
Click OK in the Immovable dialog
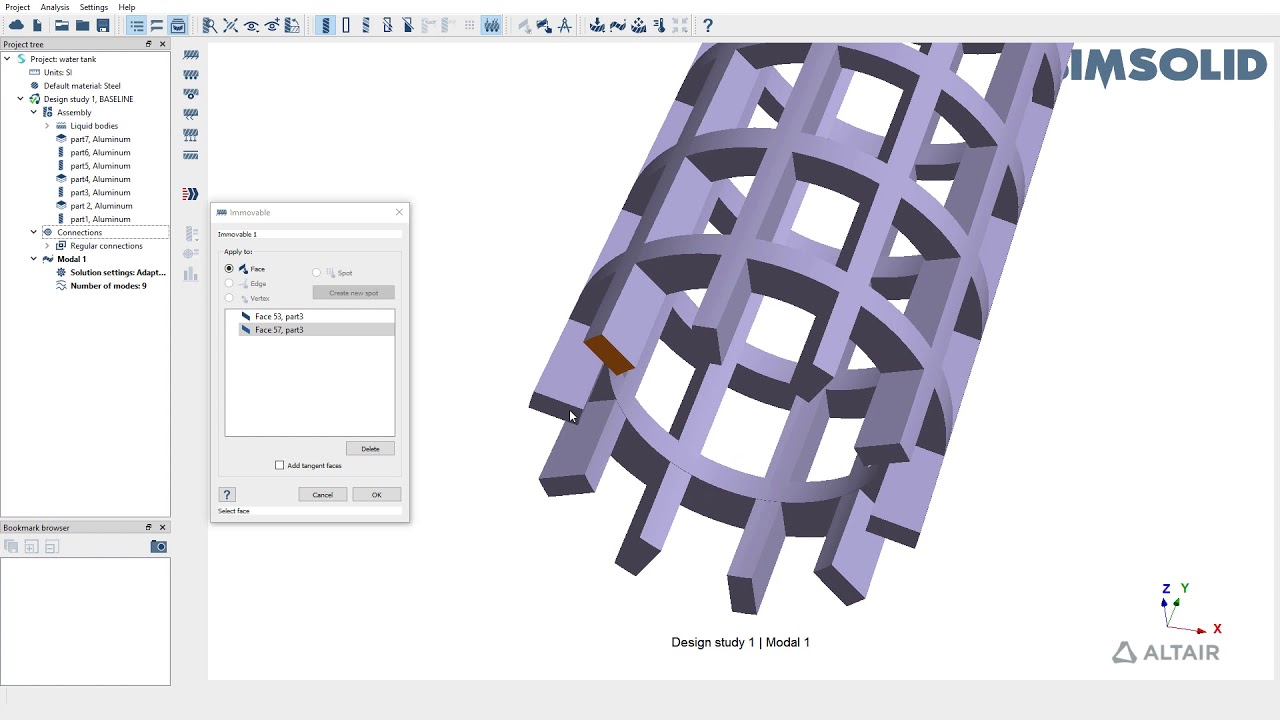[376, 495]
